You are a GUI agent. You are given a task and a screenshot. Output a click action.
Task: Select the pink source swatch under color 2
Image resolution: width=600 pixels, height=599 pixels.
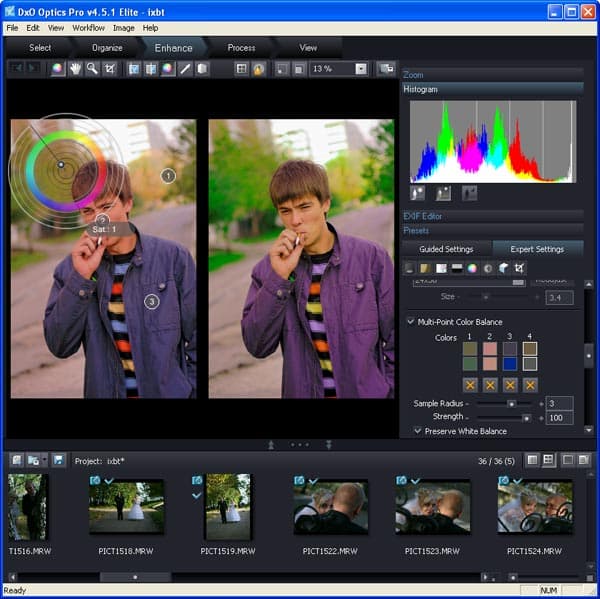pyautogui.click(x=490, y=349)
